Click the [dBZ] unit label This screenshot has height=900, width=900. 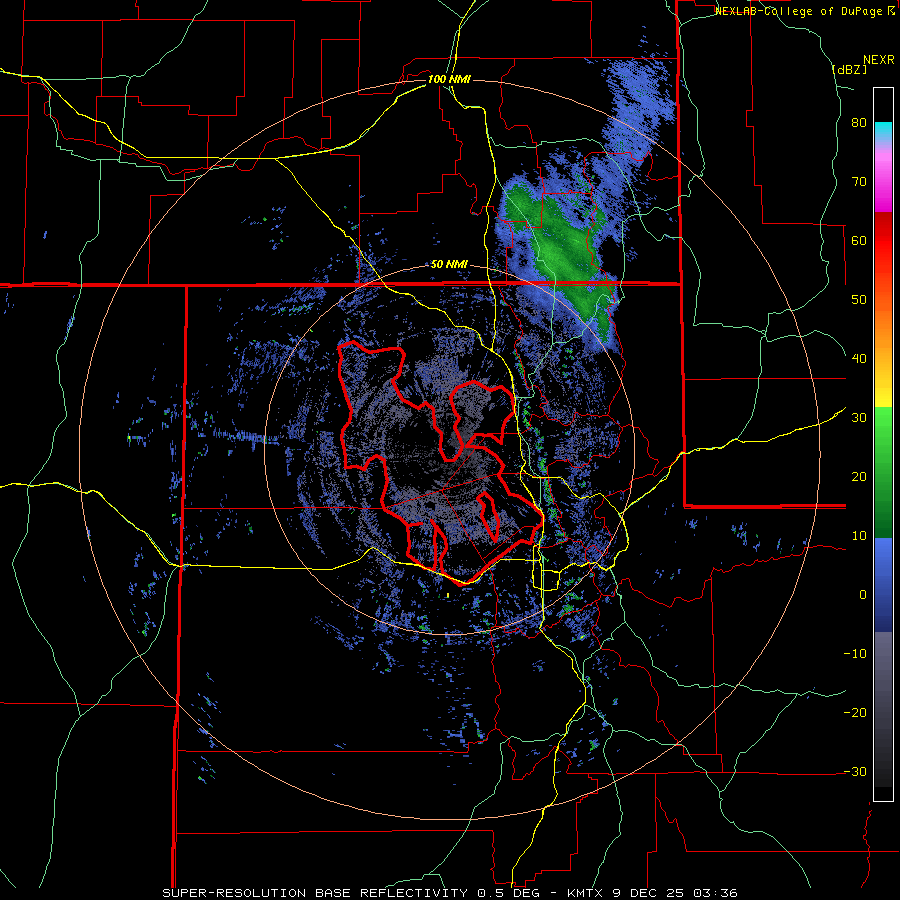click(849, 70)
